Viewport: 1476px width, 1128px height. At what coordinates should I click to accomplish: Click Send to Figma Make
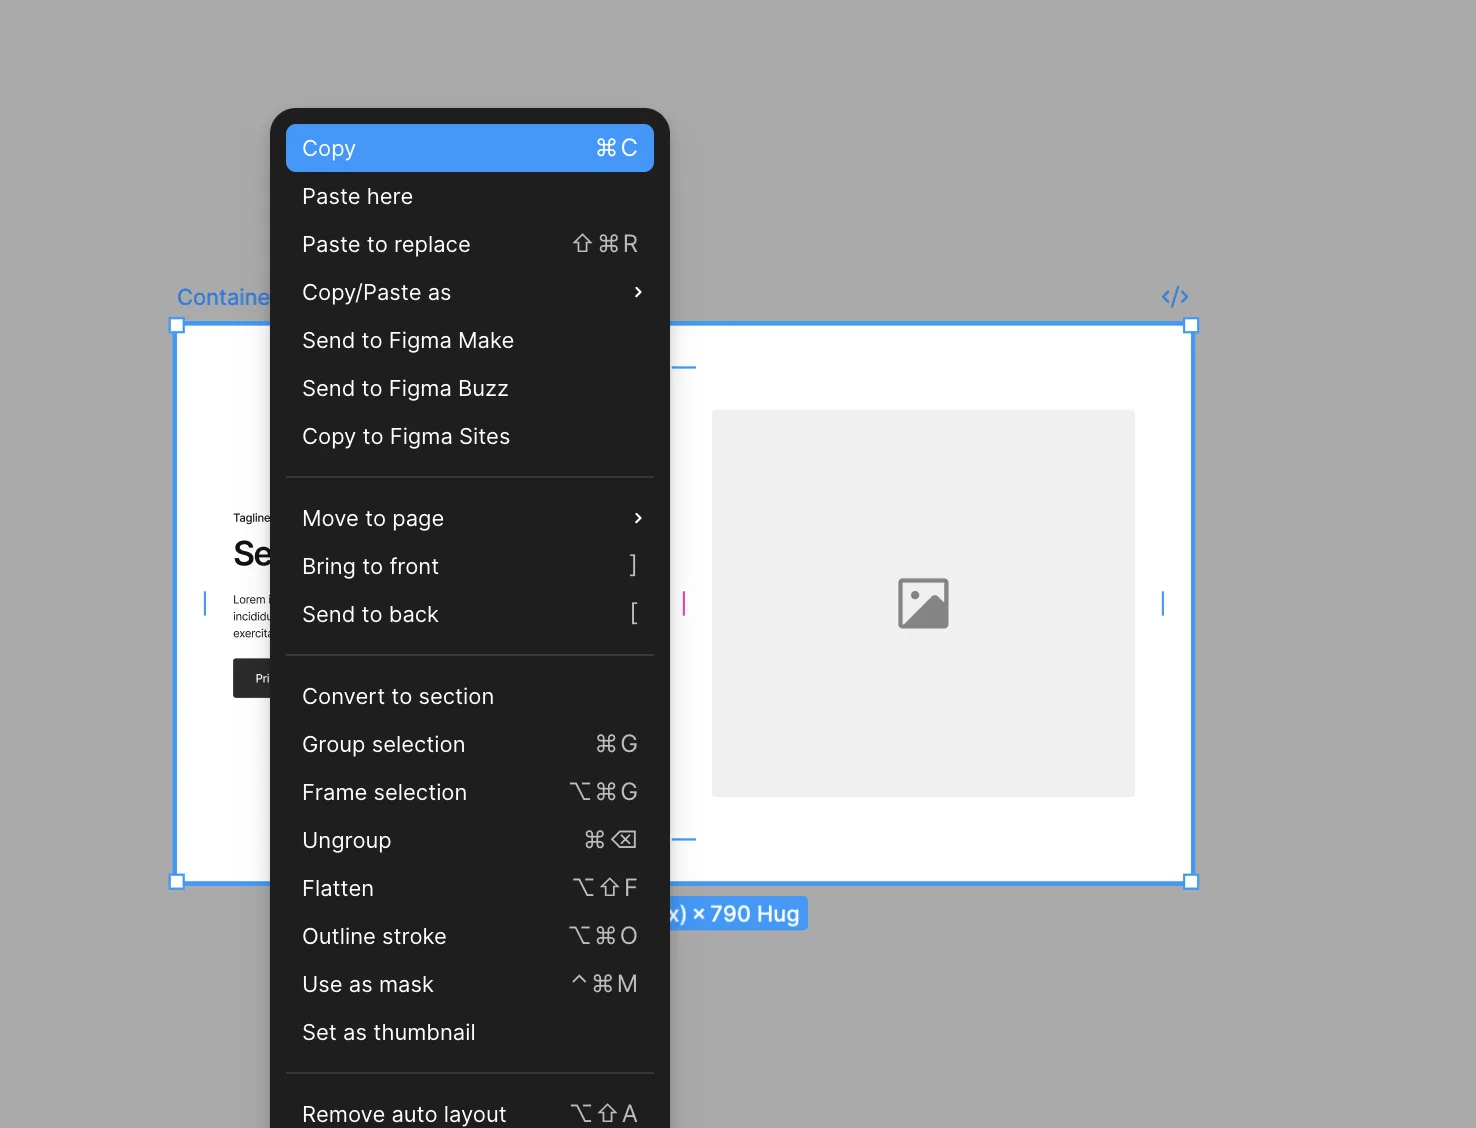pos(469,340)
